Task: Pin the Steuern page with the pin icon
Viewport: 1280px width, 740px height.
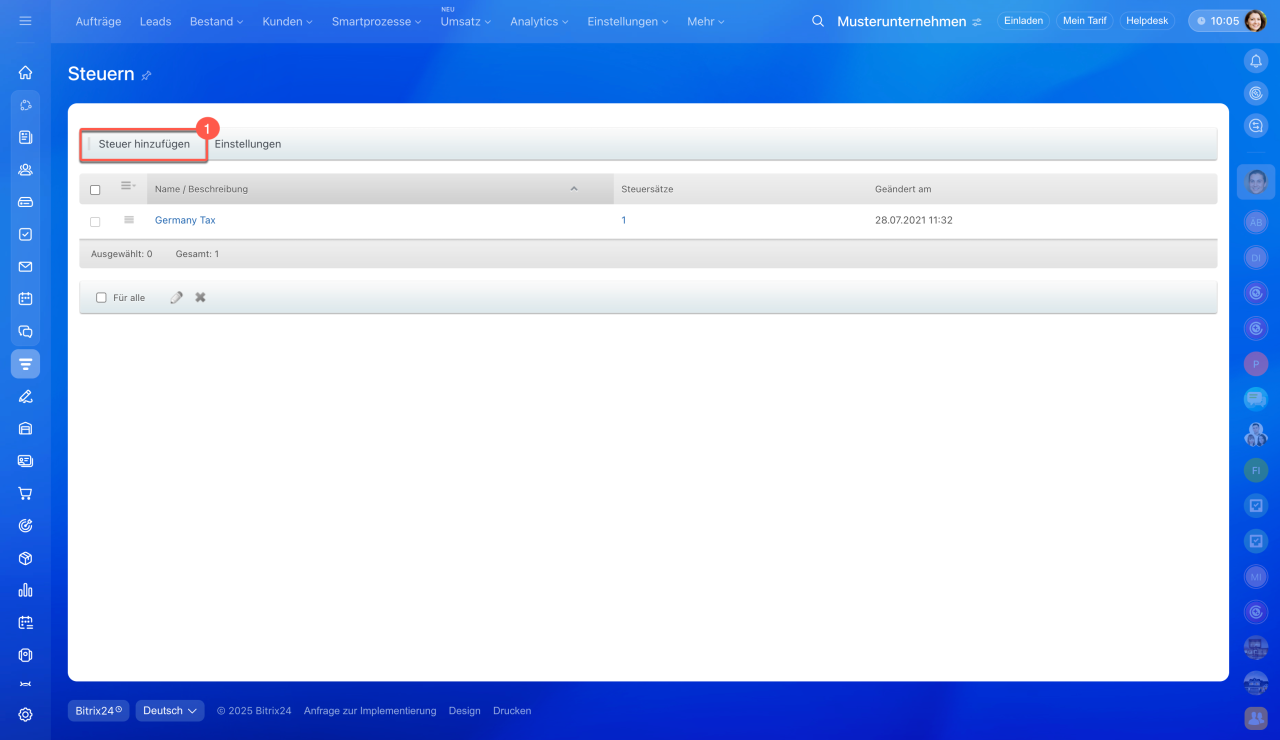Action: [x=147, y=75]
